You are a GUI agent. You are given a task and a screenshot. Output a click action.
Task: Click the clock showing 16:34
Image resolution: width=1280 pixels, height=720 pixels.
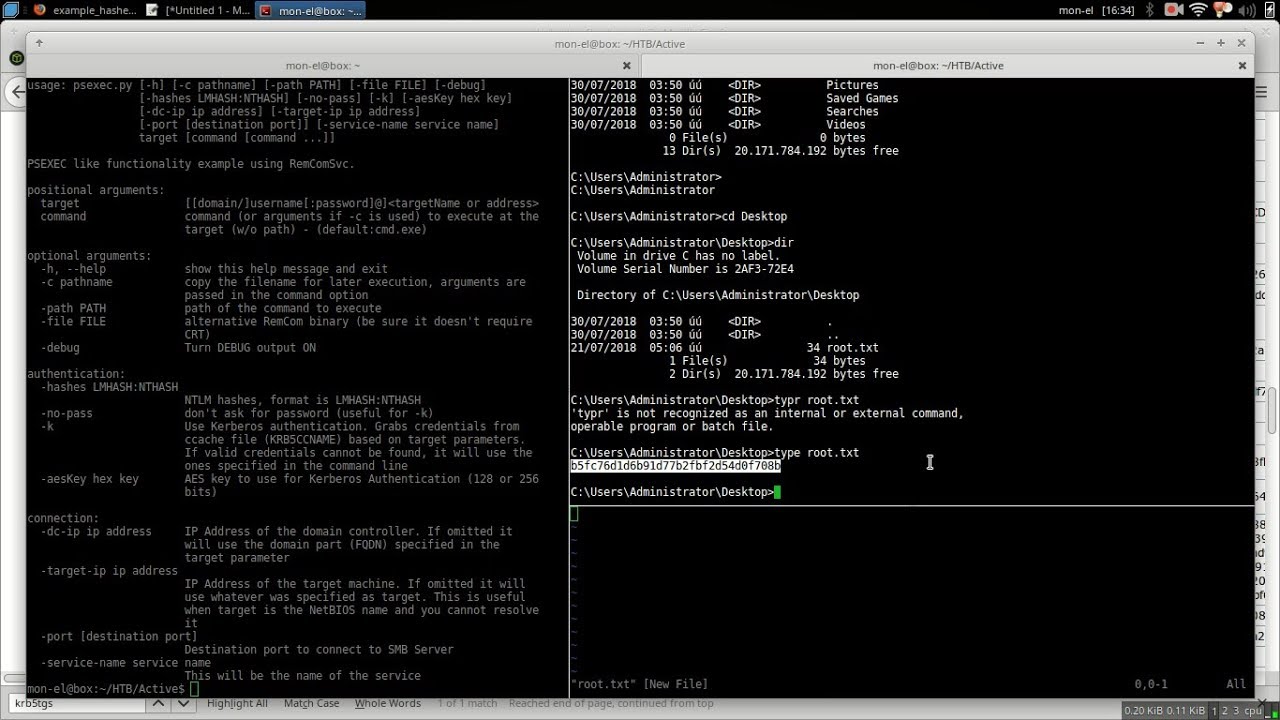tap(1118, 10)
